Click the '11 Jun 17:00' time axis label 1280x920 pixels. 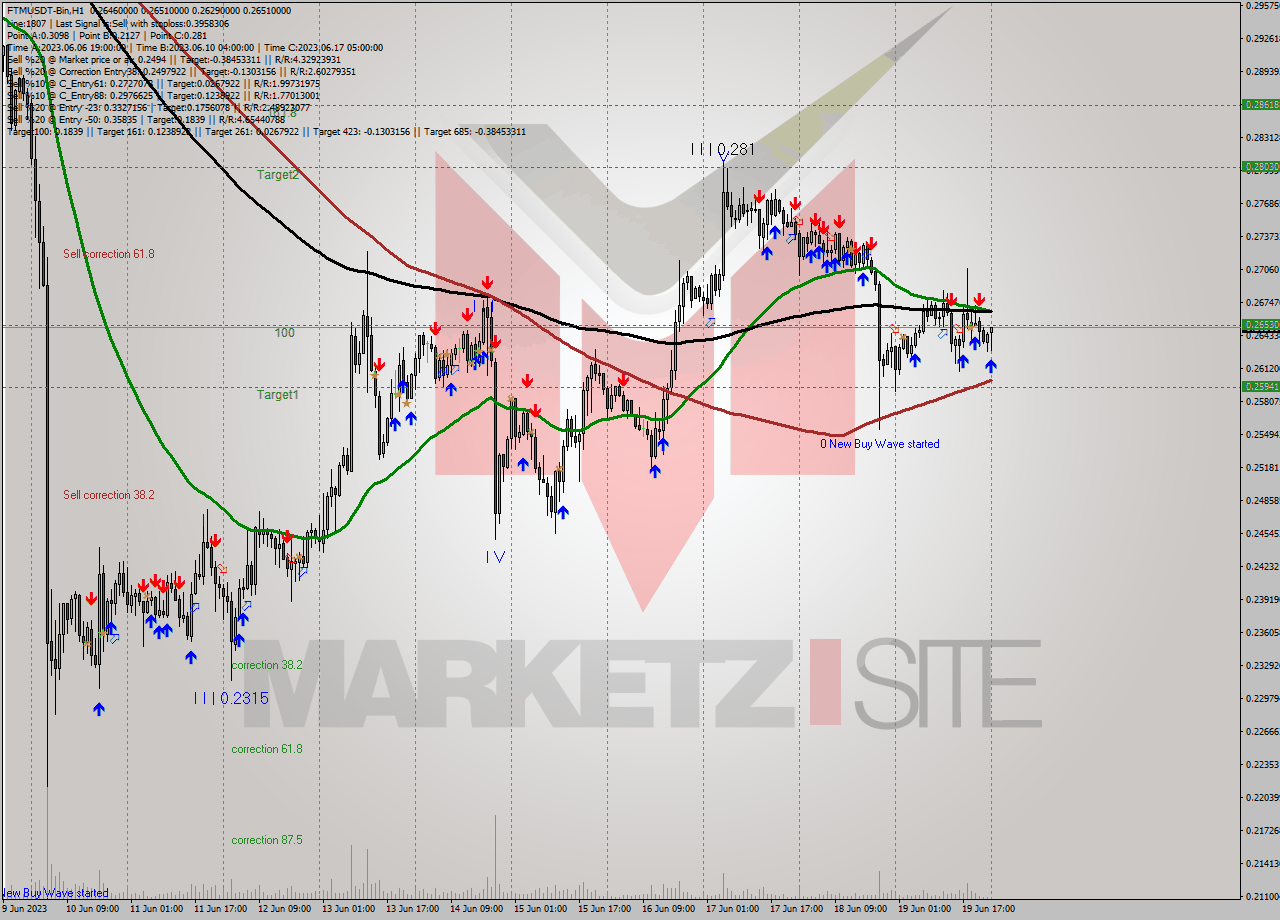click(x=222, y=909)
